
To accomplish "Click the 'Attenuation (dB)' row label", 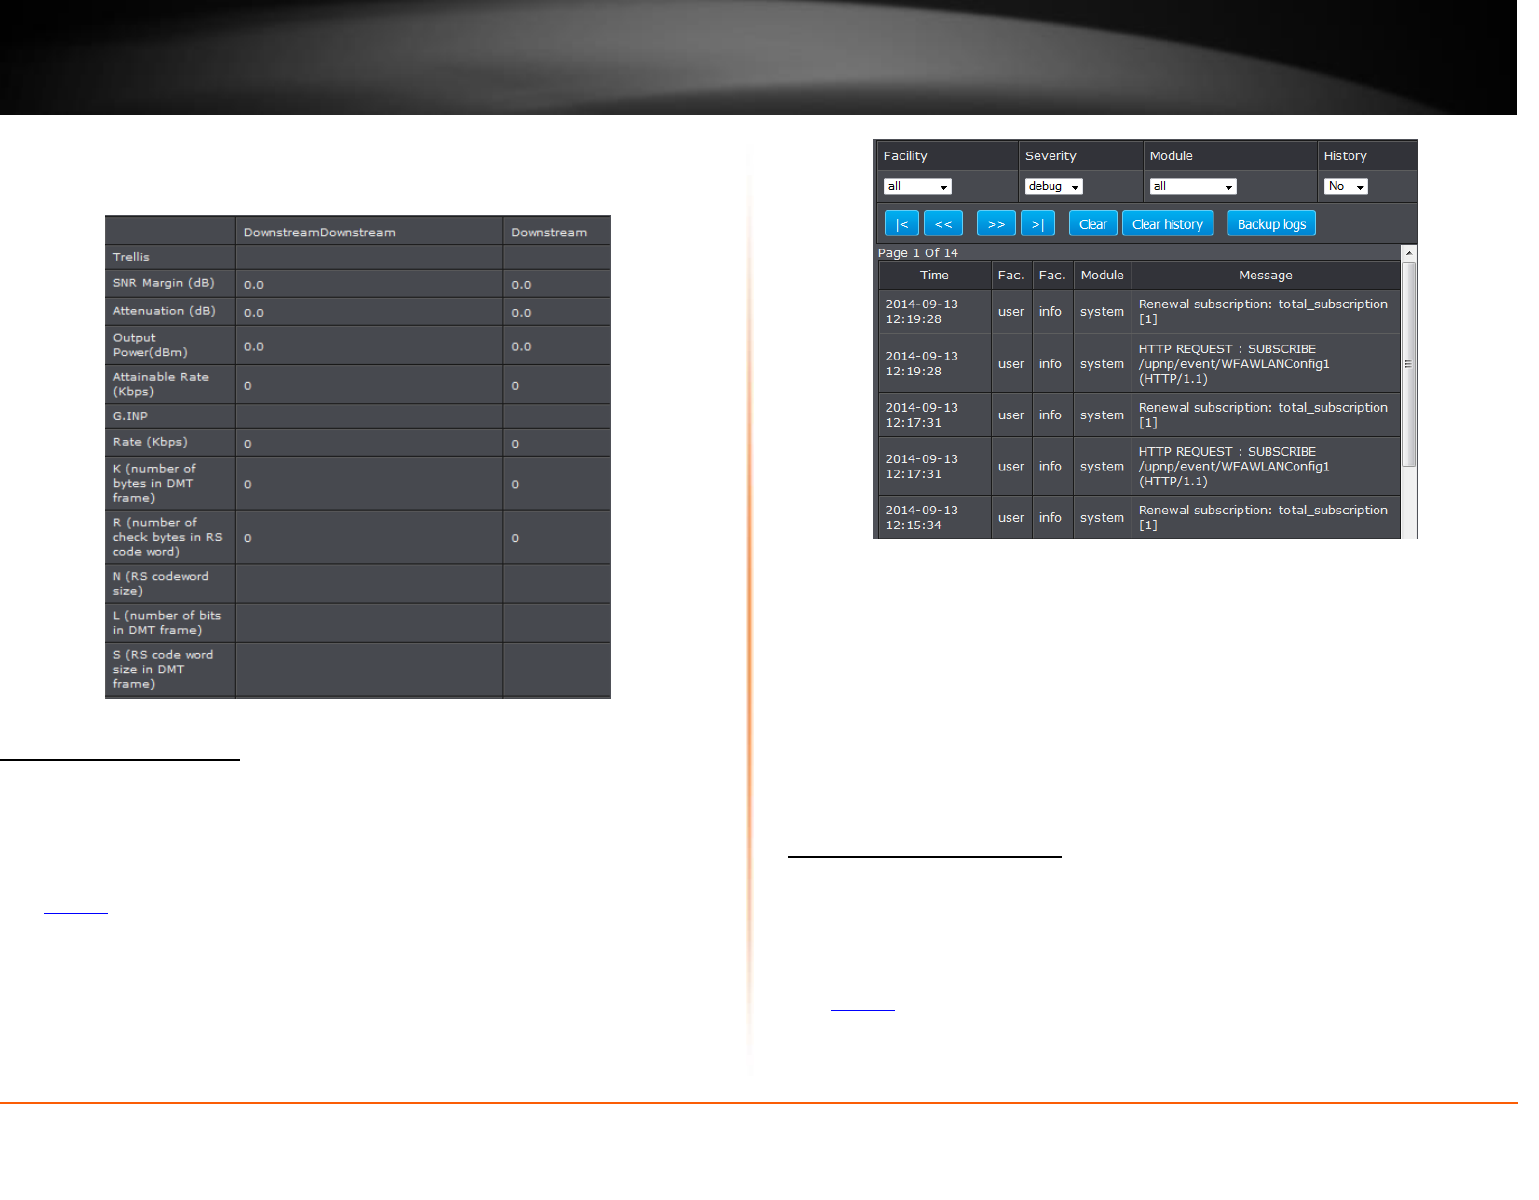I will [164, 311].
